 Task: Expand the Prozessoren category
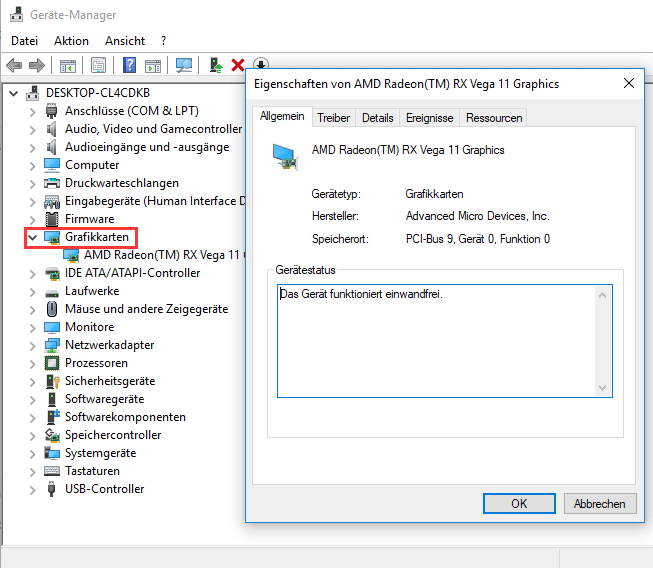(x=33, y=363)
